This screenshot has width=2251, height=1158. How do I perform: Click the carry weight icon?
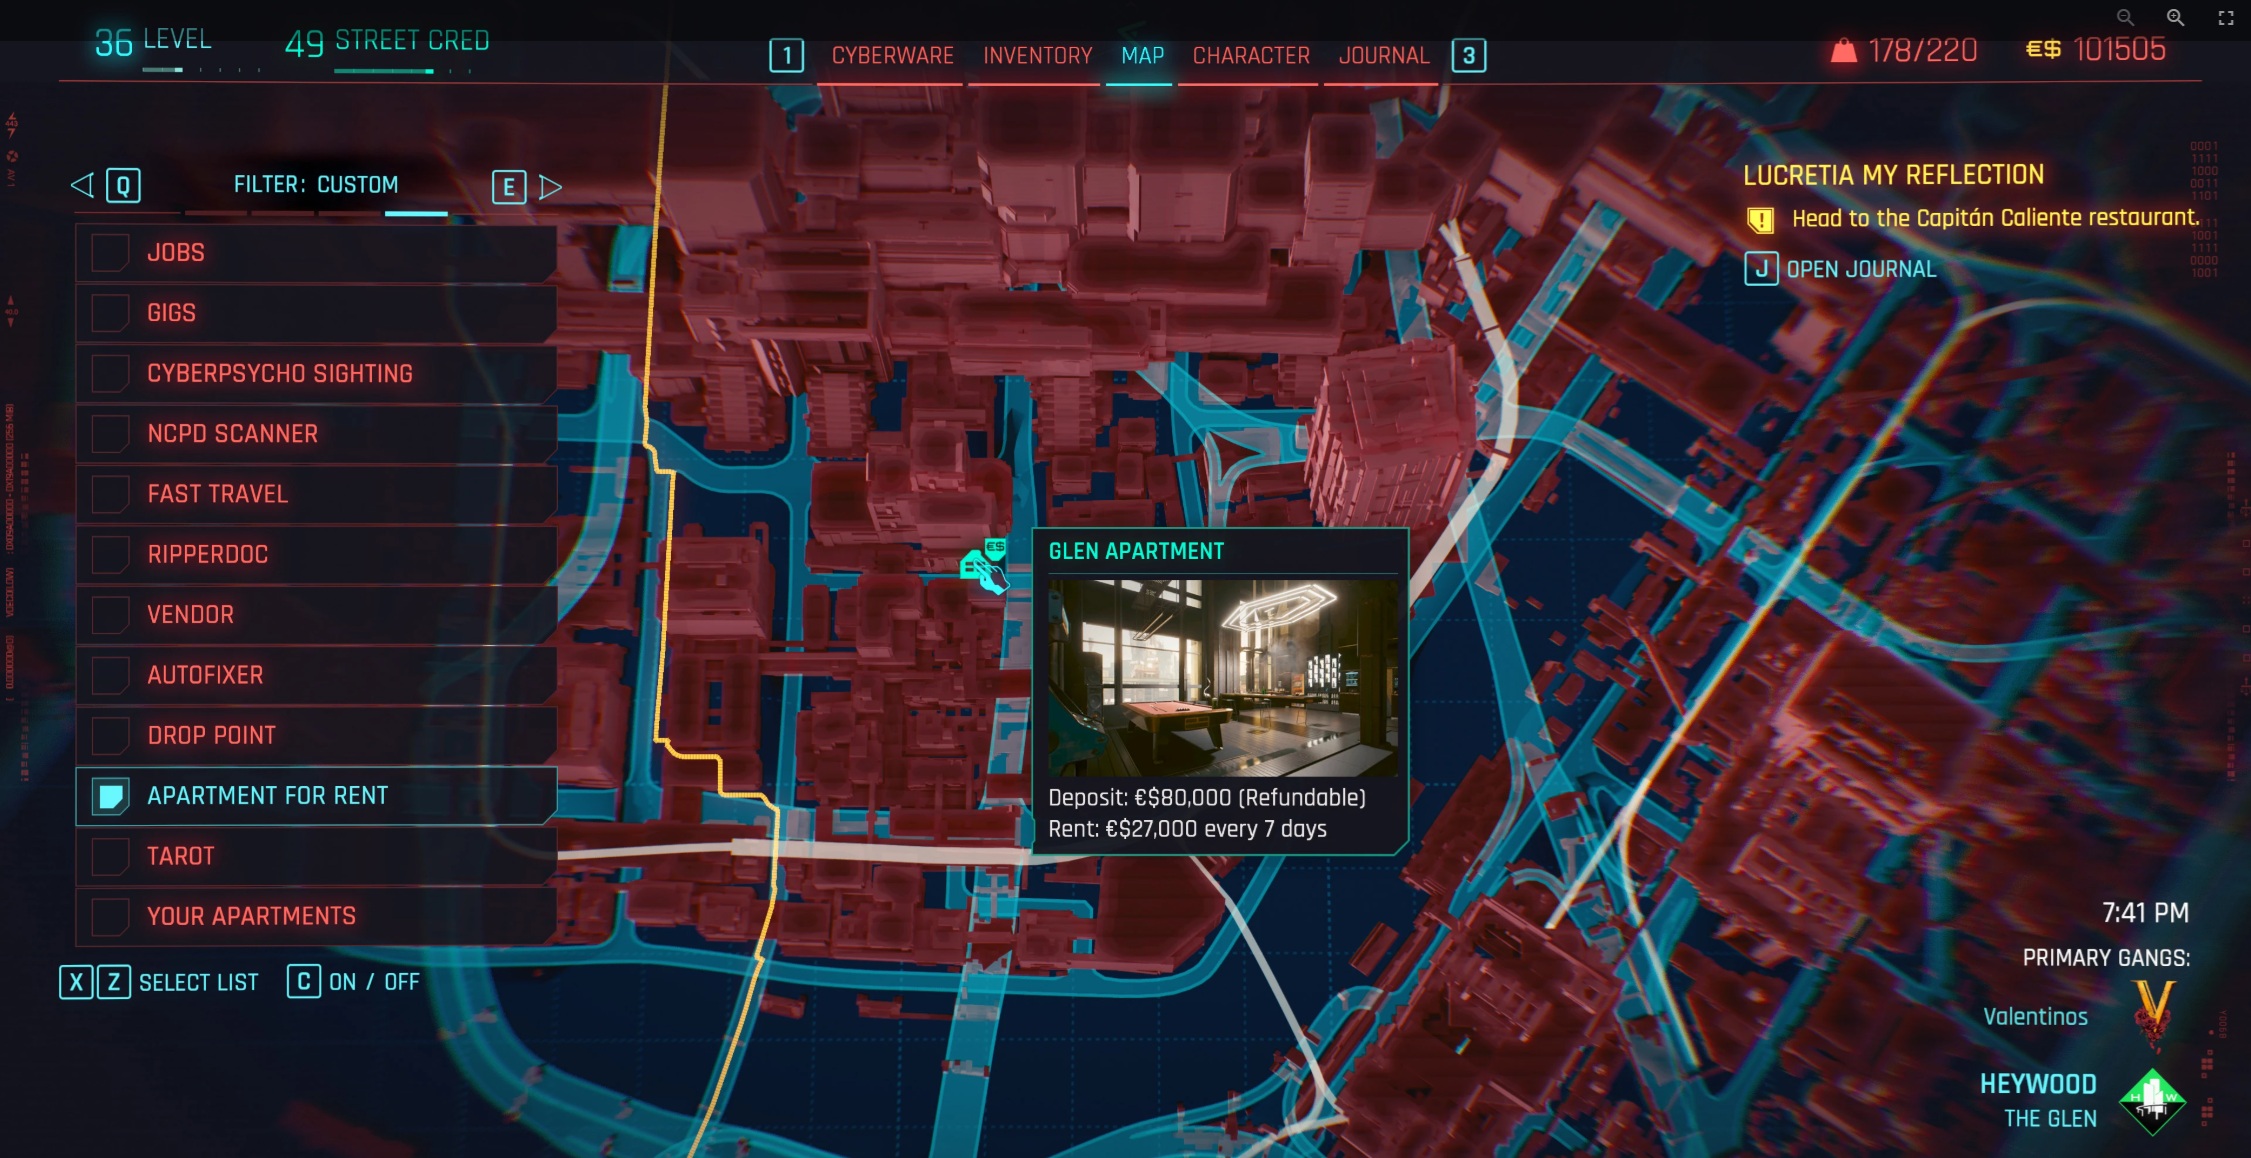click(x=1843, y=50)
